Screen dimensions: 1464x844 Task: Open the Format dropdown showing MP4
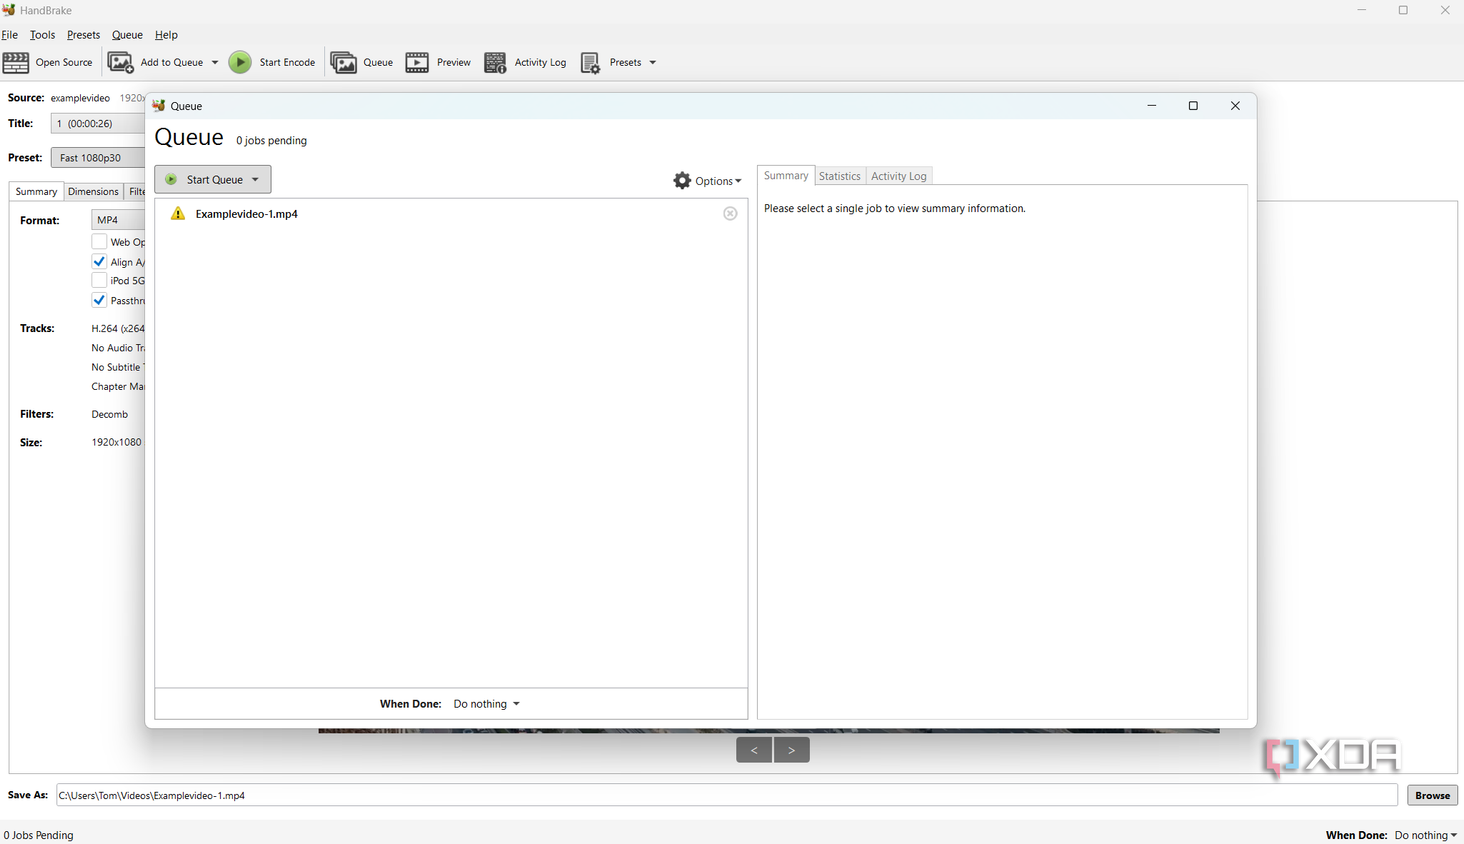click(x=118, y=220)
